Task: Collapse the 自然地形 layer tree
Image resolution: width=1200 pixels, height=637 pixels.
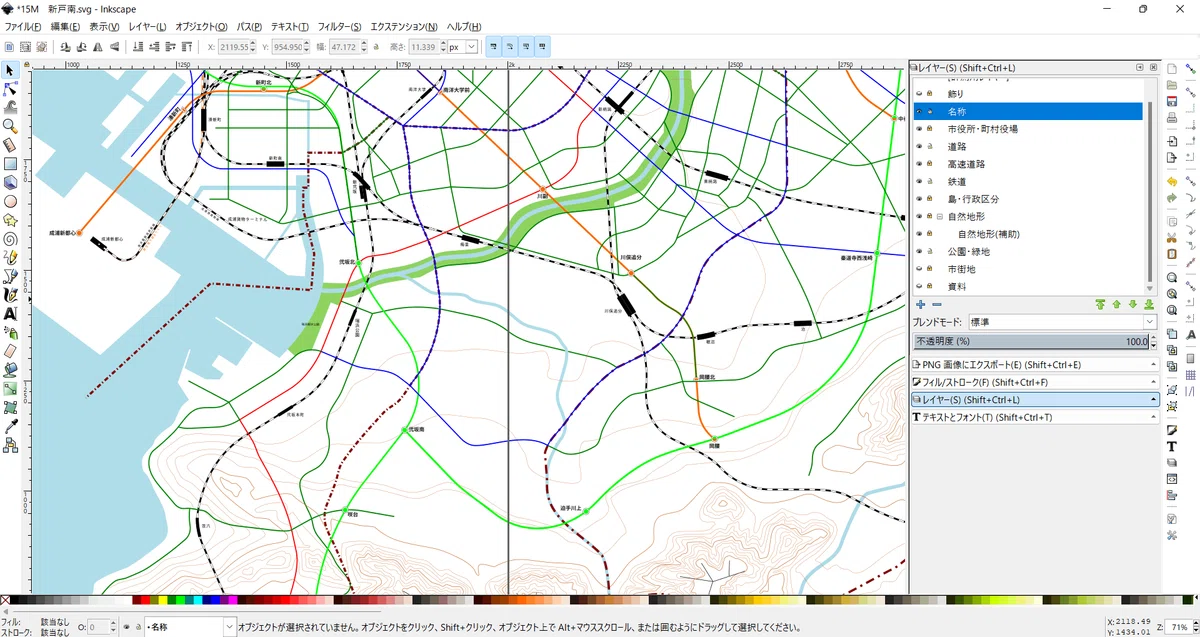Action: 940,217
